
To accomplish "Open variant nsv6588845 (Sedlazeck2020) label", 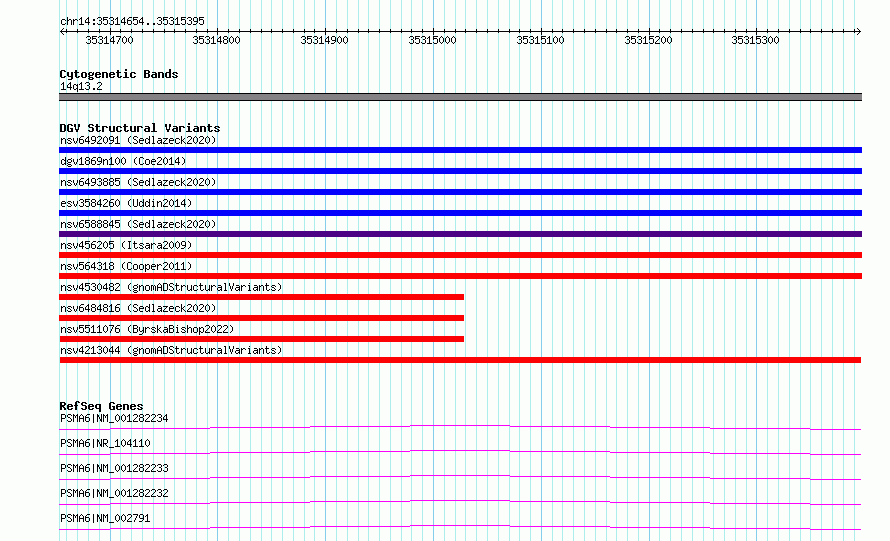I will 138,224.
